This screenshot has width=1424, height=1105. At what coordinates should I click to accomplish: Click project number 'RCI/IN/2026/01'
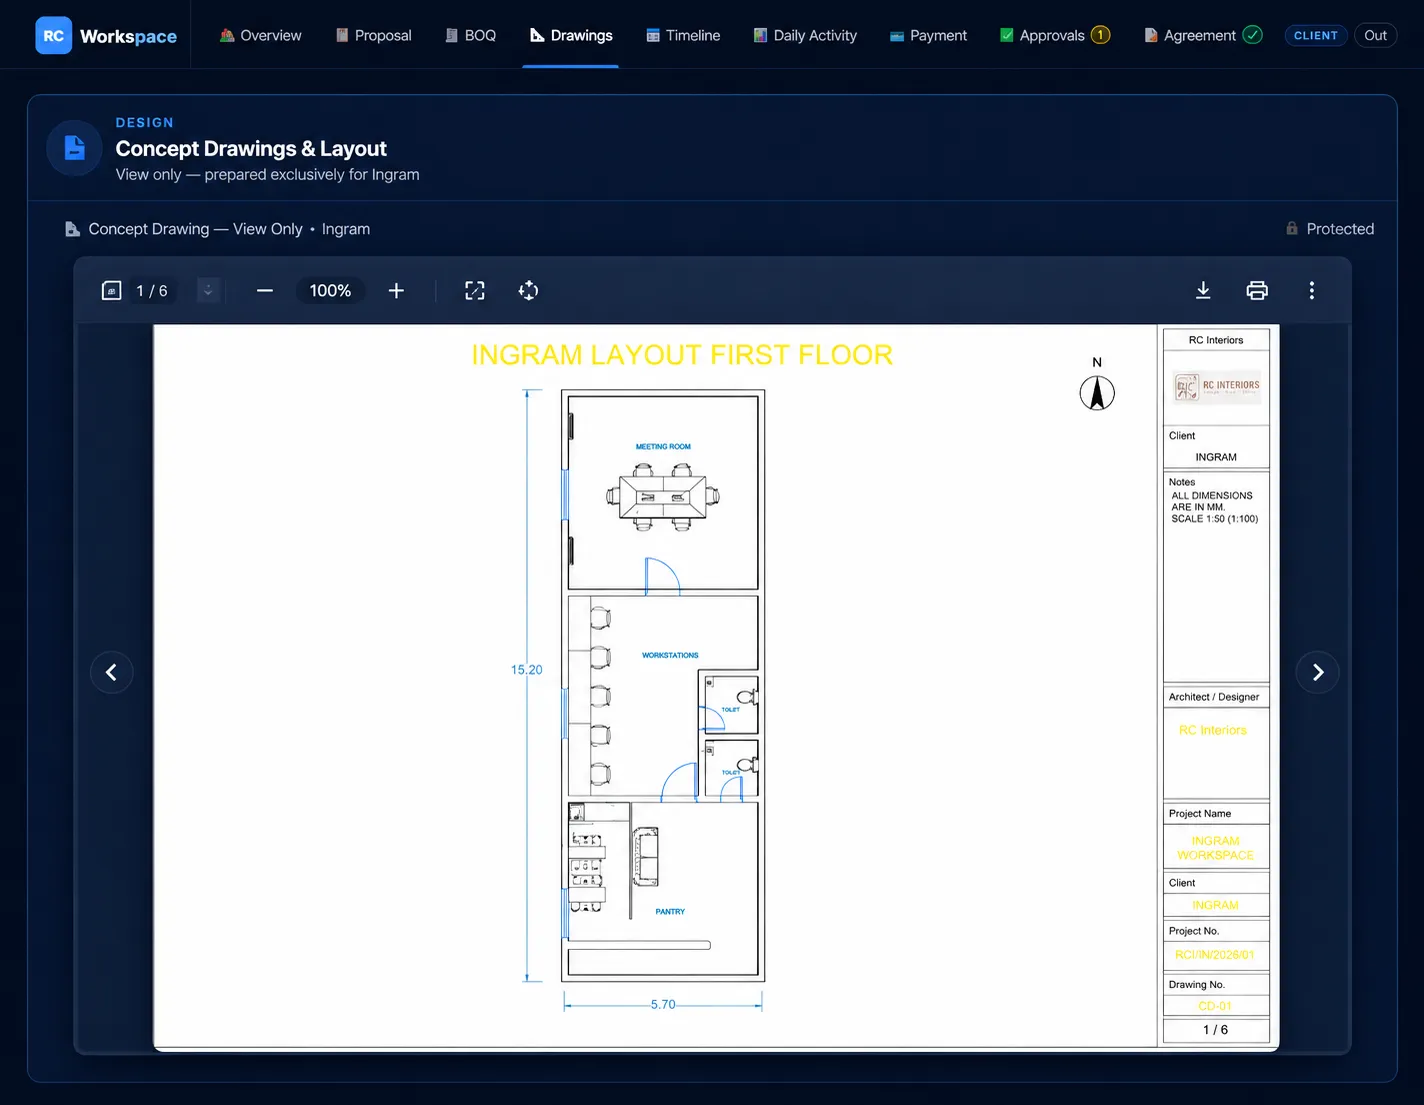coord(1215,955)
